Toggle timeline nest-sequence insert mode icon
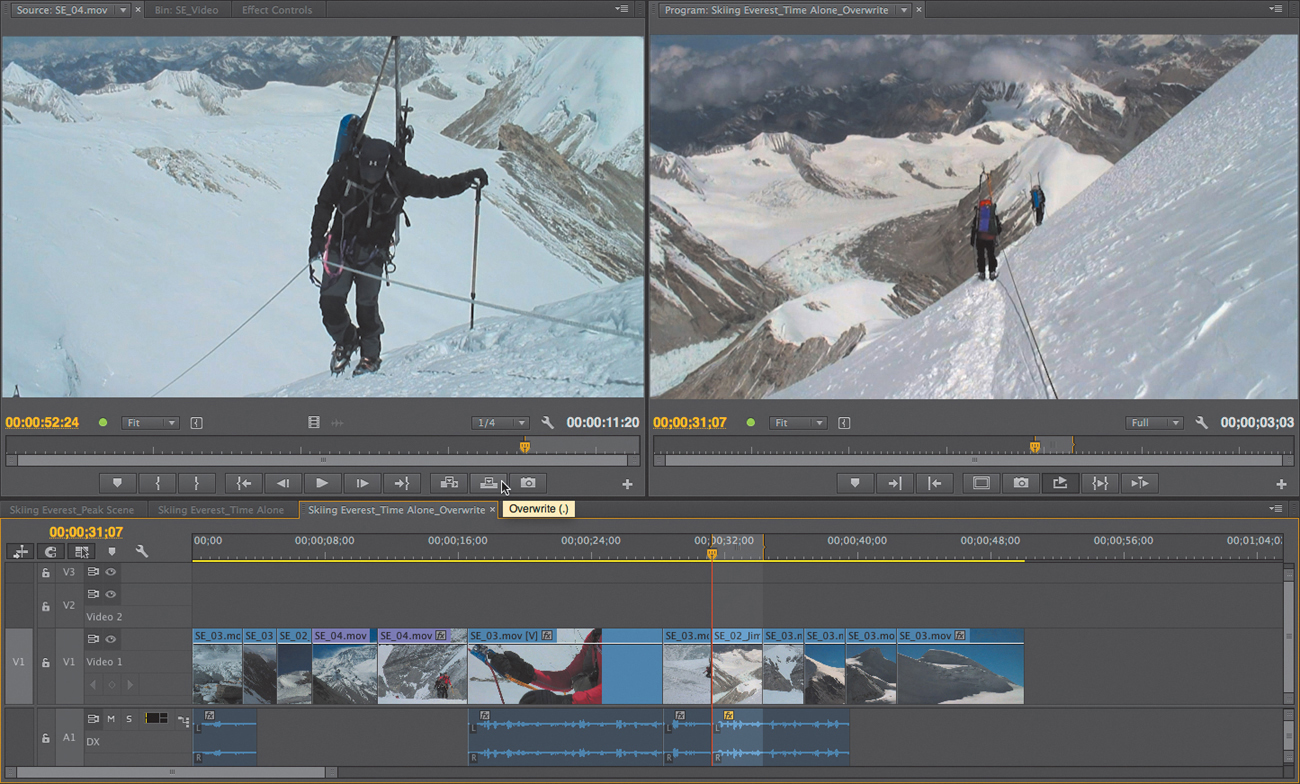Viewport: 1300px width, 784px height. point(21,551)
